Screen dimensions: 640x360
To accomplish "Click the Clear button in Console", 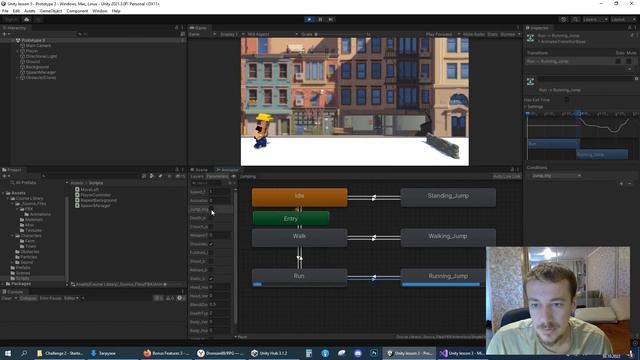I will coord(7,298).
